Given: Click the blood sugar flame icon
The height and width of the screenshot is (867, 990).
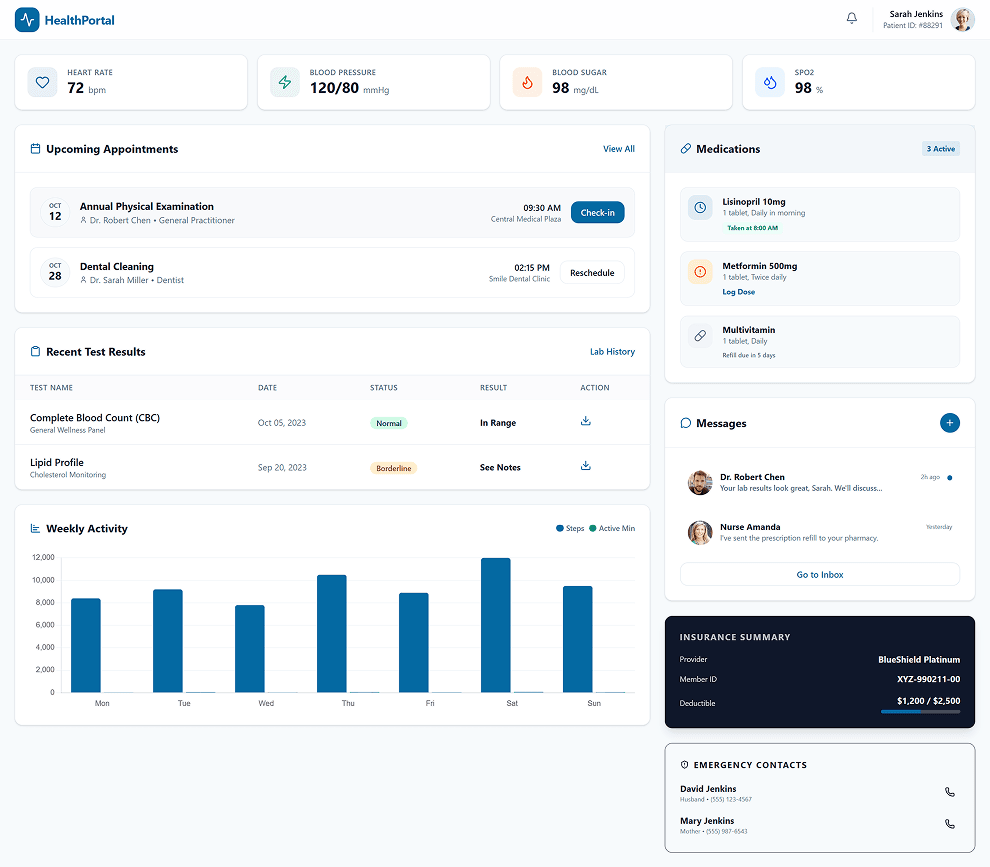Looking at the screenshot, I should pos(527,82).
